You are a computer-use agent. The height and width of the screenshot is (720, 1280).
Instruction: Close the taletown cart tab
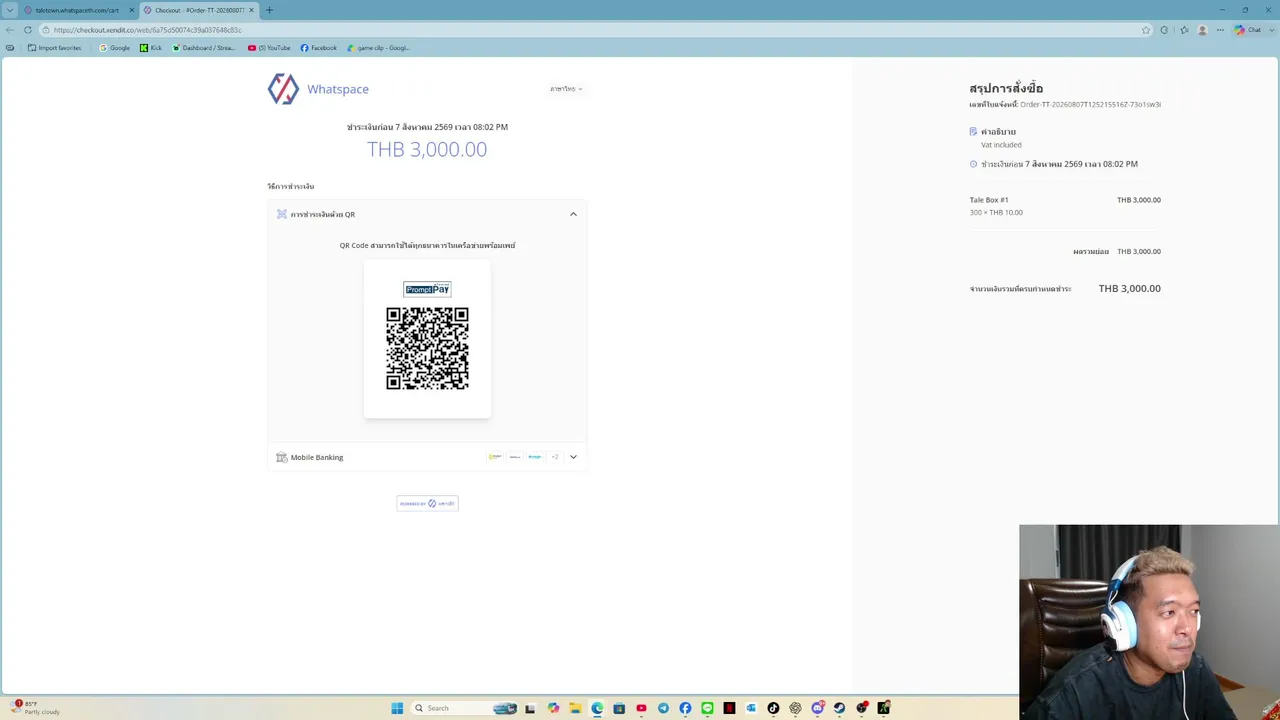pyautogui.click(x=131, y=10)
